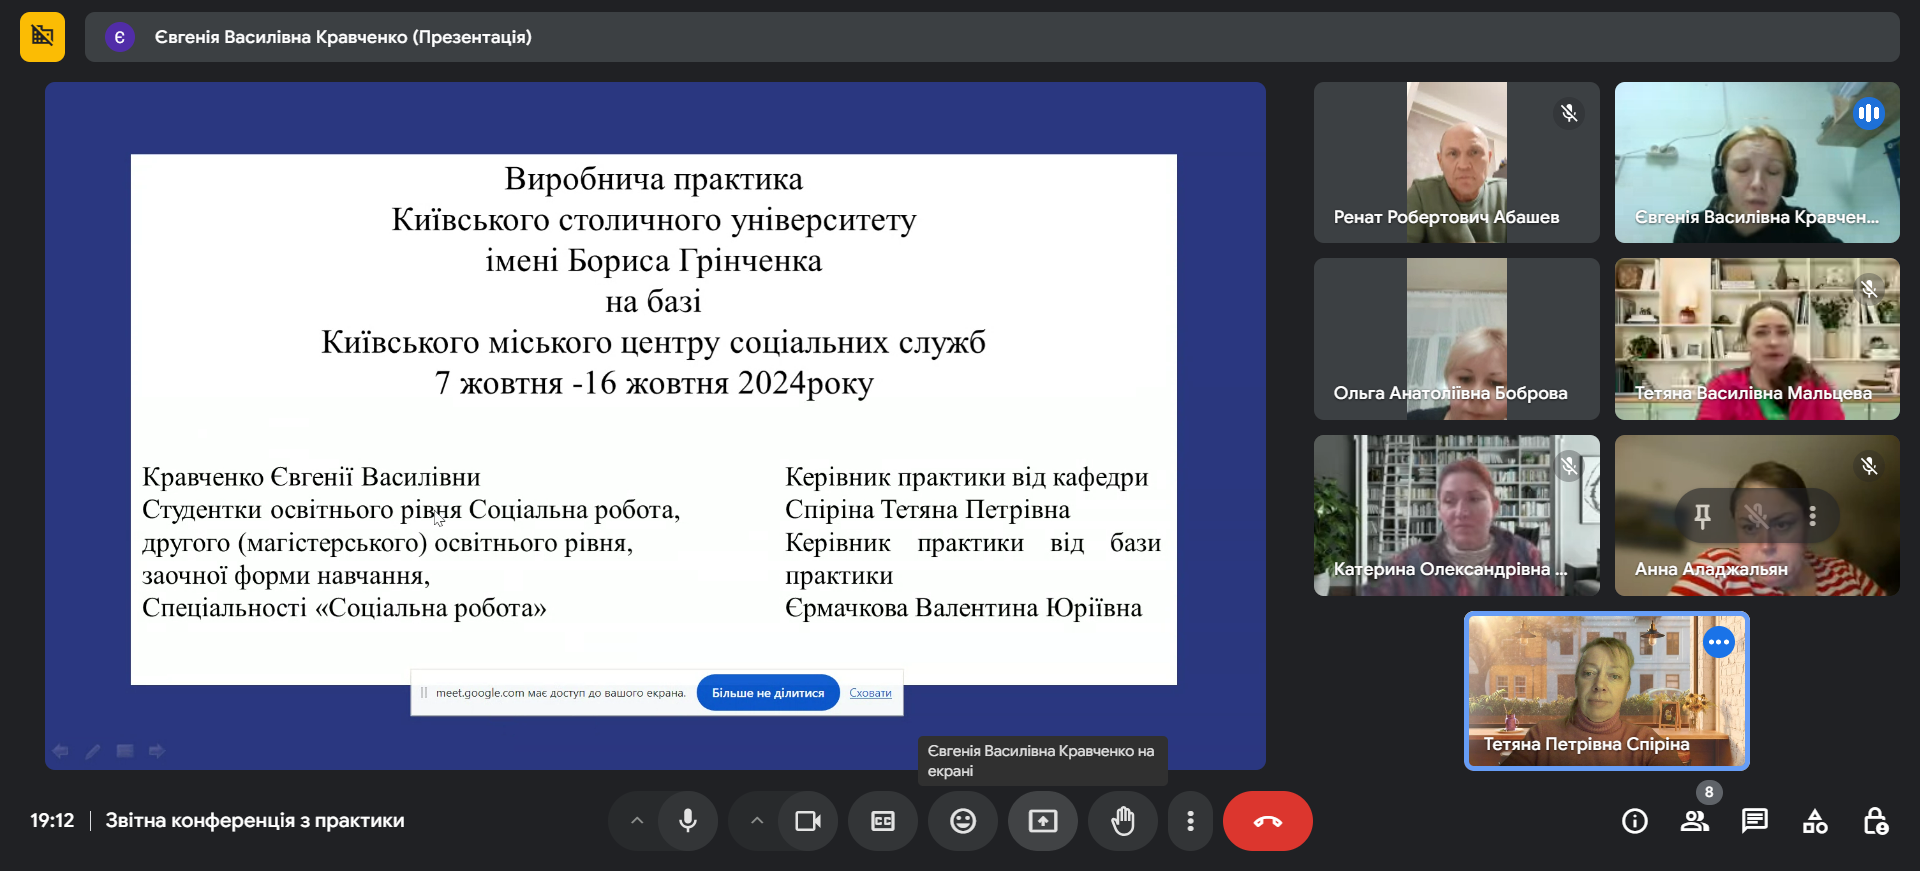Stop viewing presentation via top-left yellow icon

click(42, 37)
